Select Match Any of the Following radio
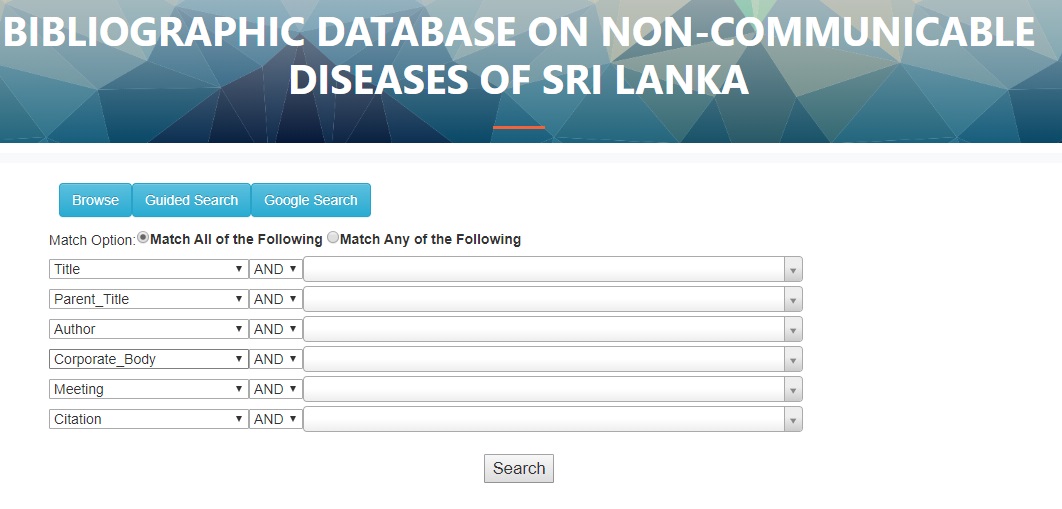 pyautogui.click(x=333, y=238)
